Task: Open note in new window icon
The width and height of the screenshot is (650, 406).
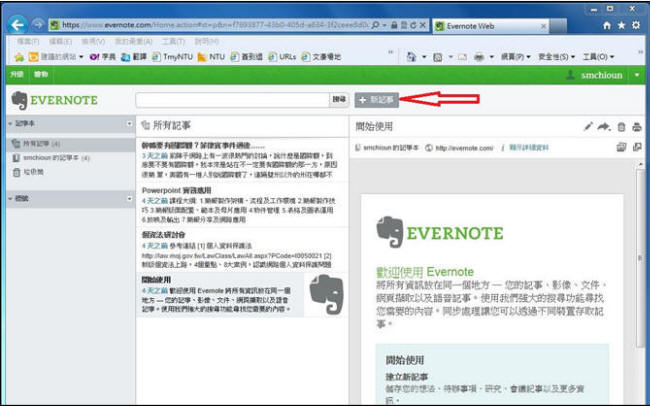Action: tap(637, 147)
